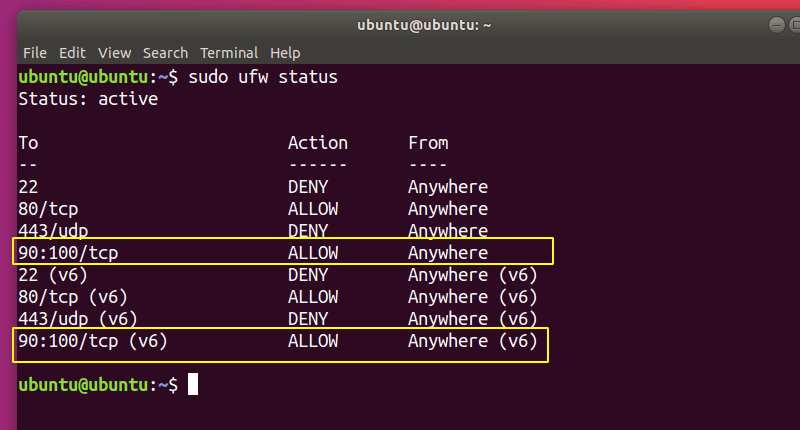800x430 pixels.
Task: Click the highlighted 90:100/tcp rule text
Action: pyautogui.click(x=68, y=253)
